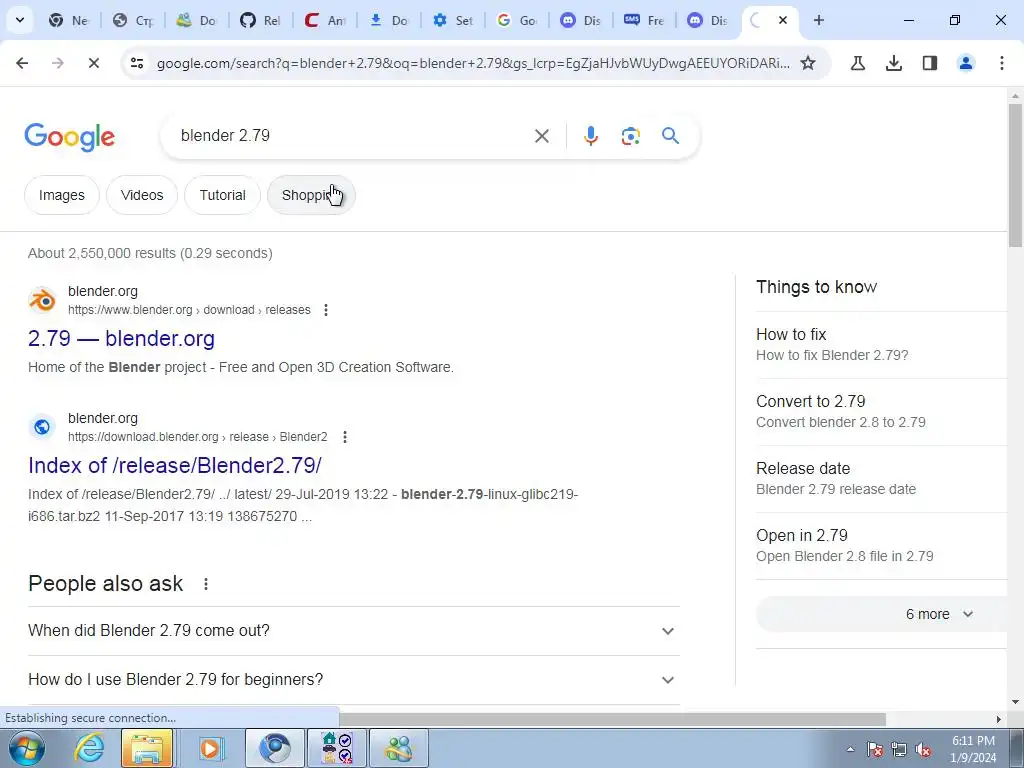
Task: Launch Internet Explorer from taskbar
Action: pos(88,748)
